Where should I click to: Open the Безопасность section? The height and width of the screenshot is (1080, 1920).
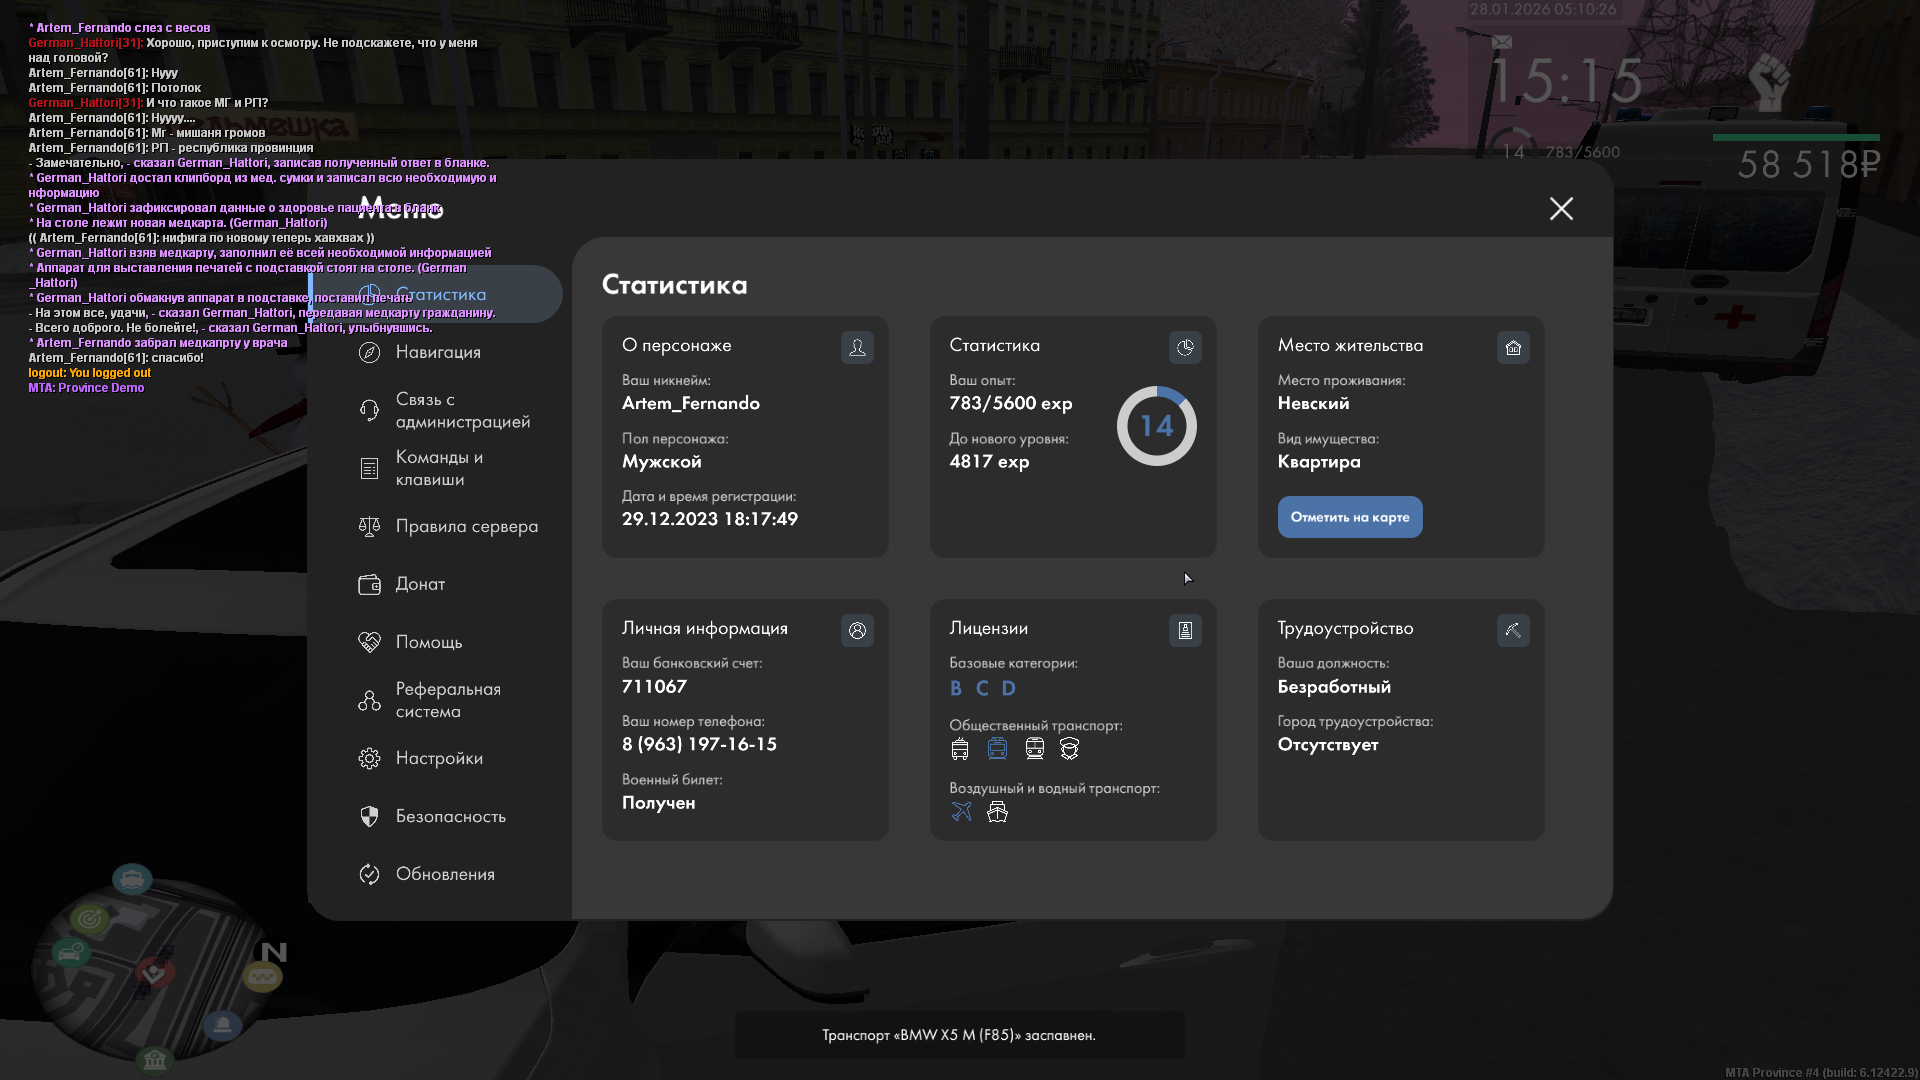click(x=450, y=816)
